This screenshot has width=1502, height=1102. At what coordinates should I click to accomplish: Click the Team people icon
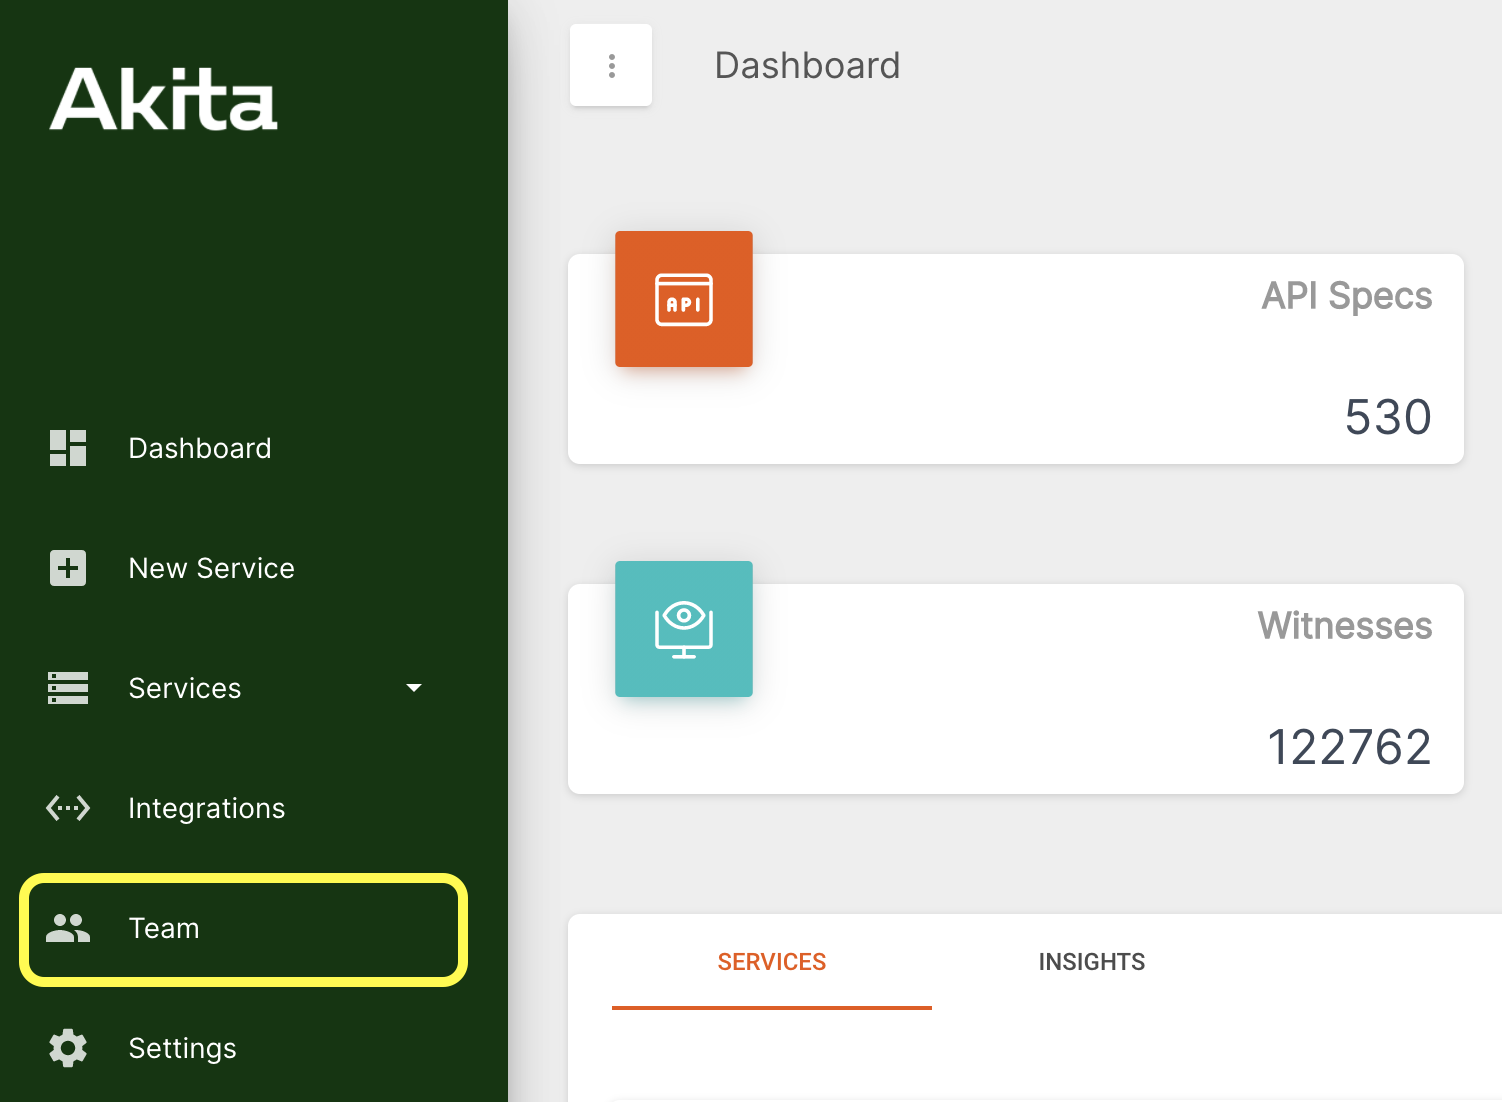[x=68, y=928]
